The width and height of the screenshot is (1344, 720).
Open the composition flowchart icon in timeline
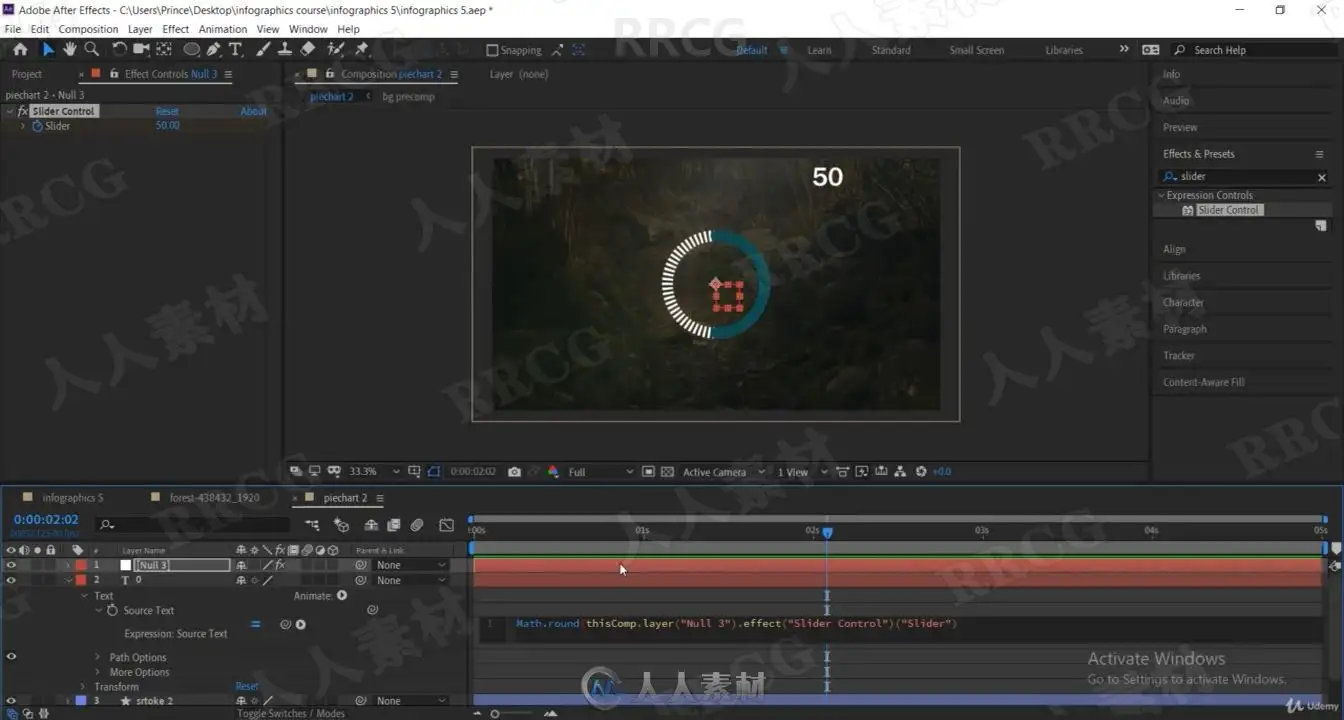[x=313, y=525]
